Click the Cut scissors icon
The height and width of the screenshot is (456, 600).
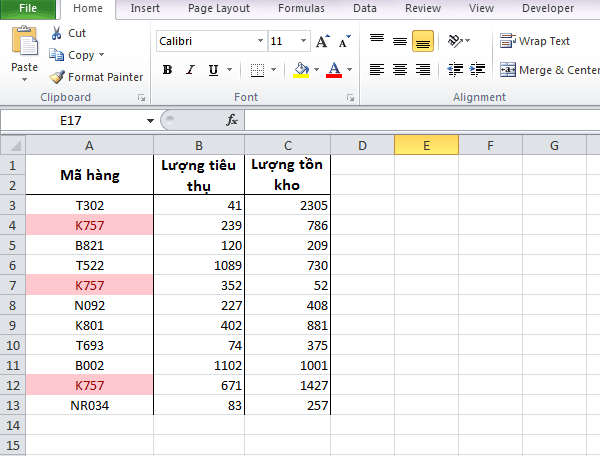point(56,33)
